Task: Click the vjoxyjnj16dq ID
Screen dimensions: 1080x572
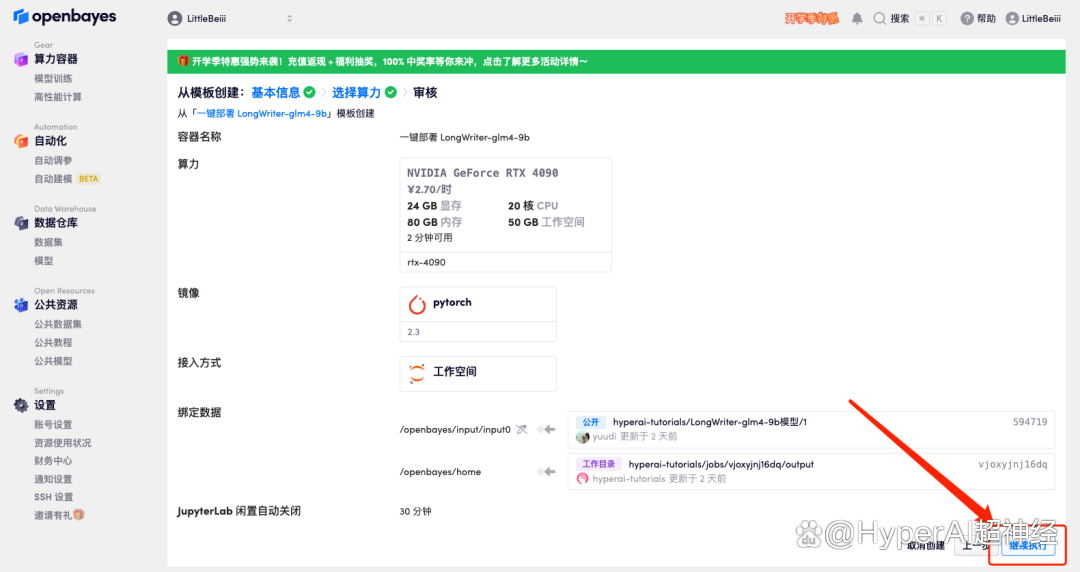Action: (1012, 464)
